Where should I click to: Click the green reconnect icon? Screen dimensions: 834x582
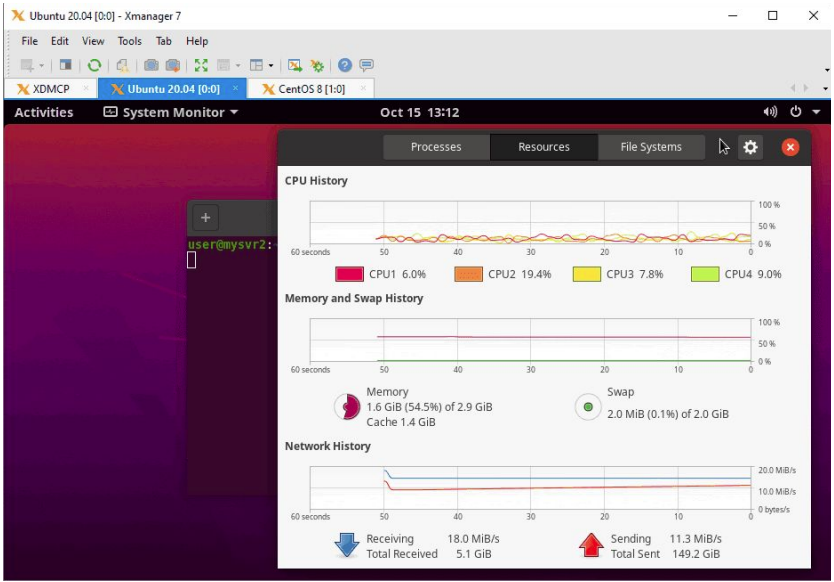pyautogui.click(x=94, y=65)
